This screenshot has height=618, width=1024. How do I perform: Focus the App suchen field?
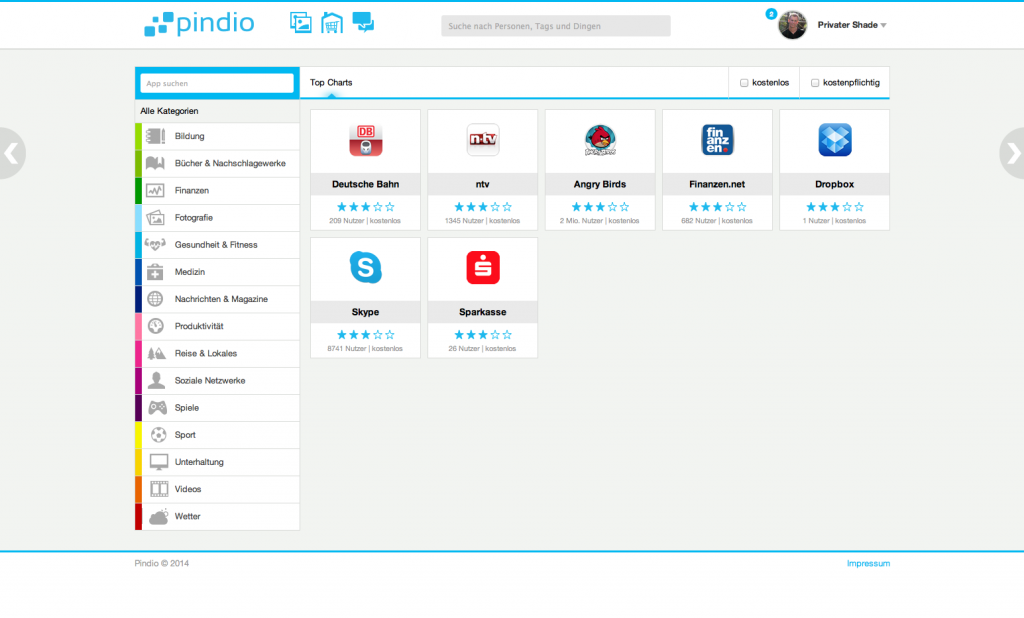217,83
